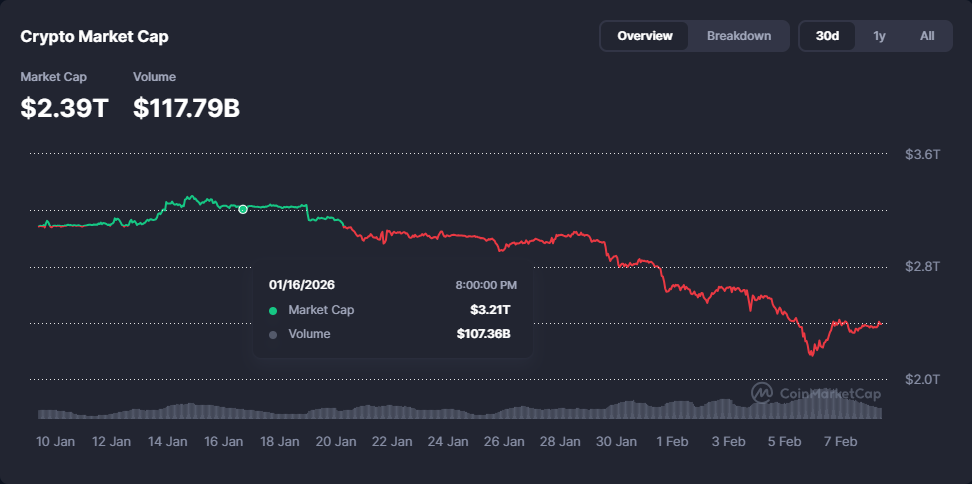Open the Breakdown tab

739,36
